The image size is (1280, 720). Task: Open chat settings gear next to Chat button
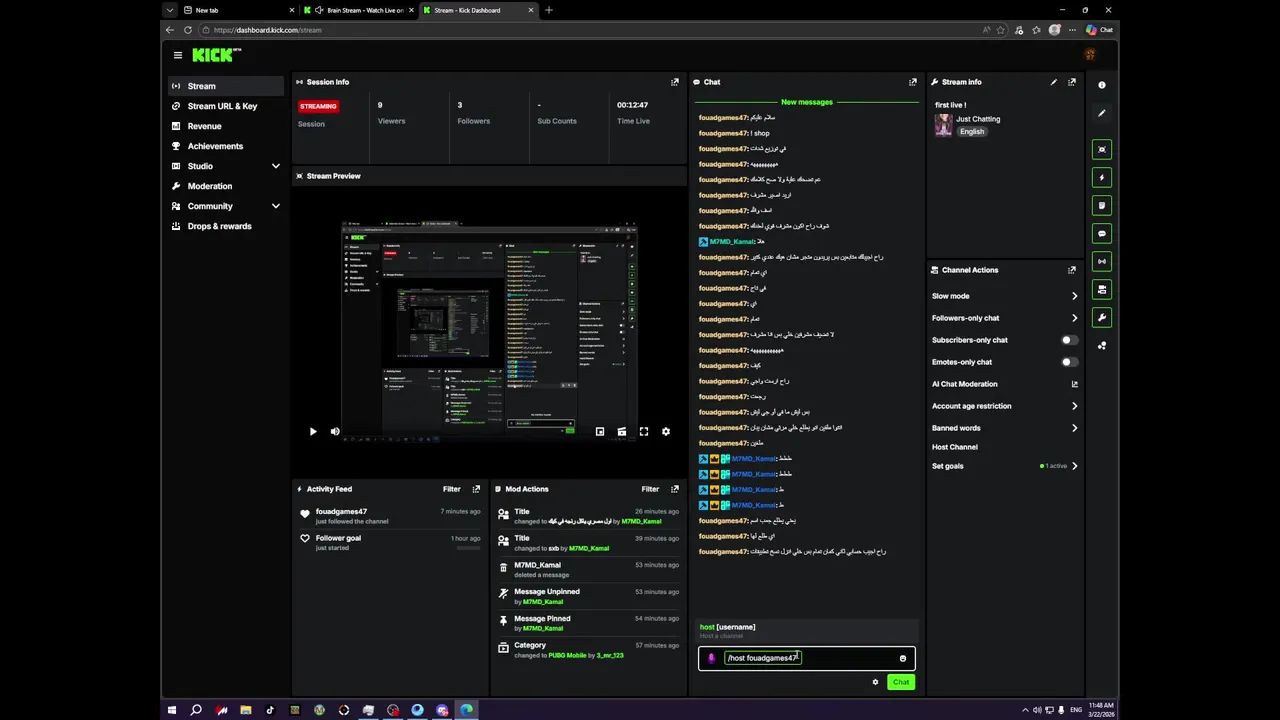pyautogui.click(x=875, y=682)
